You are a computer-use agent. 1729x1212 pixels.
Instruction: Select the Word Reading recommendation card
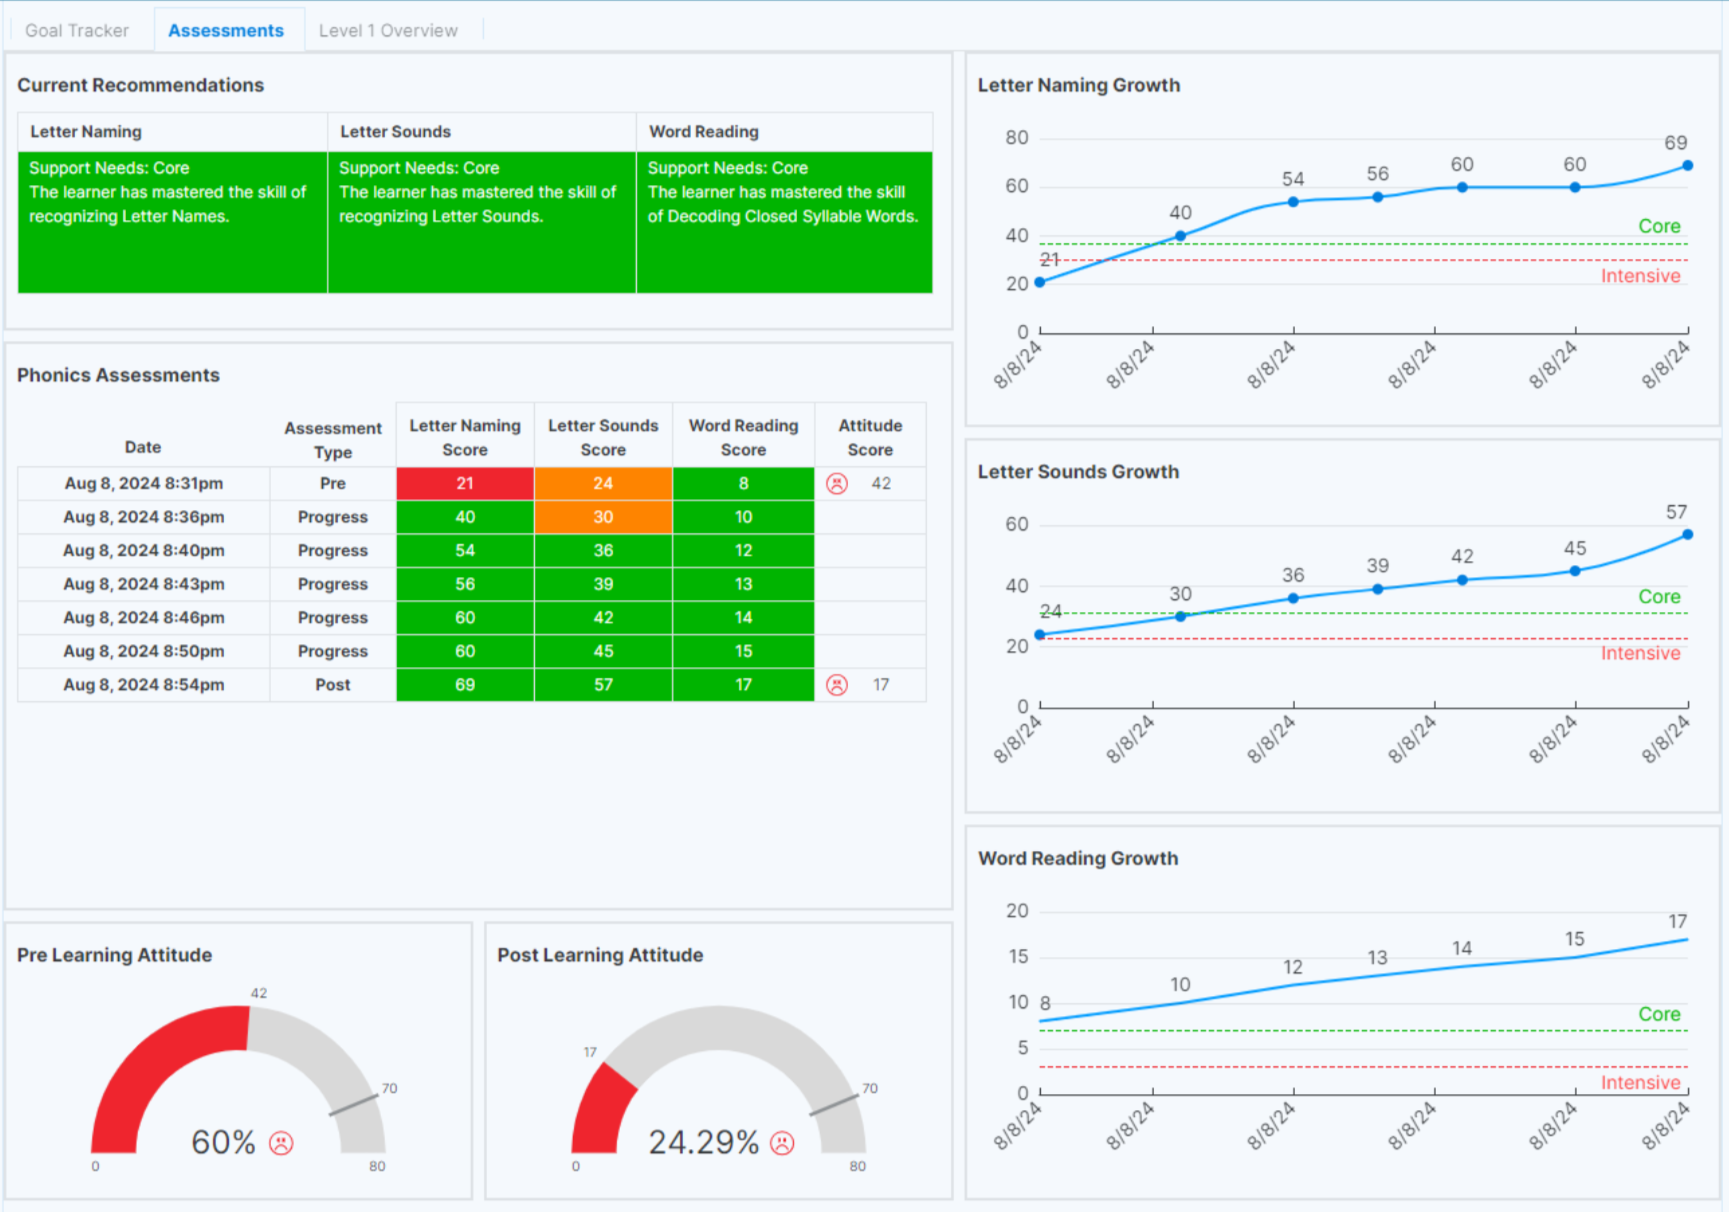click(784, 221)
